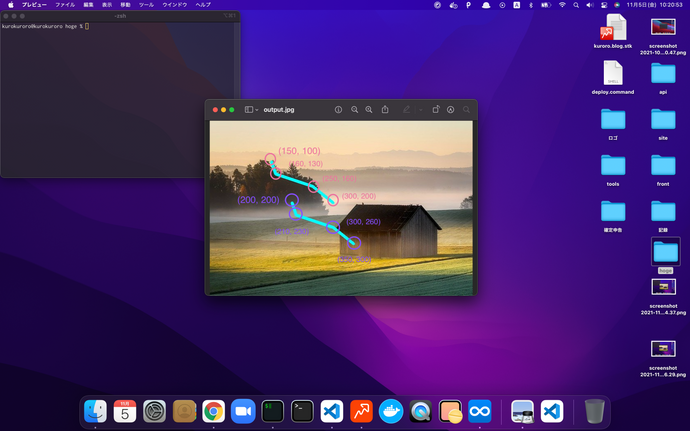The height and width of the screenshot is (431, 690).
Task: Click the -zsh terminal title bar
Action: [x=120, y=16]
